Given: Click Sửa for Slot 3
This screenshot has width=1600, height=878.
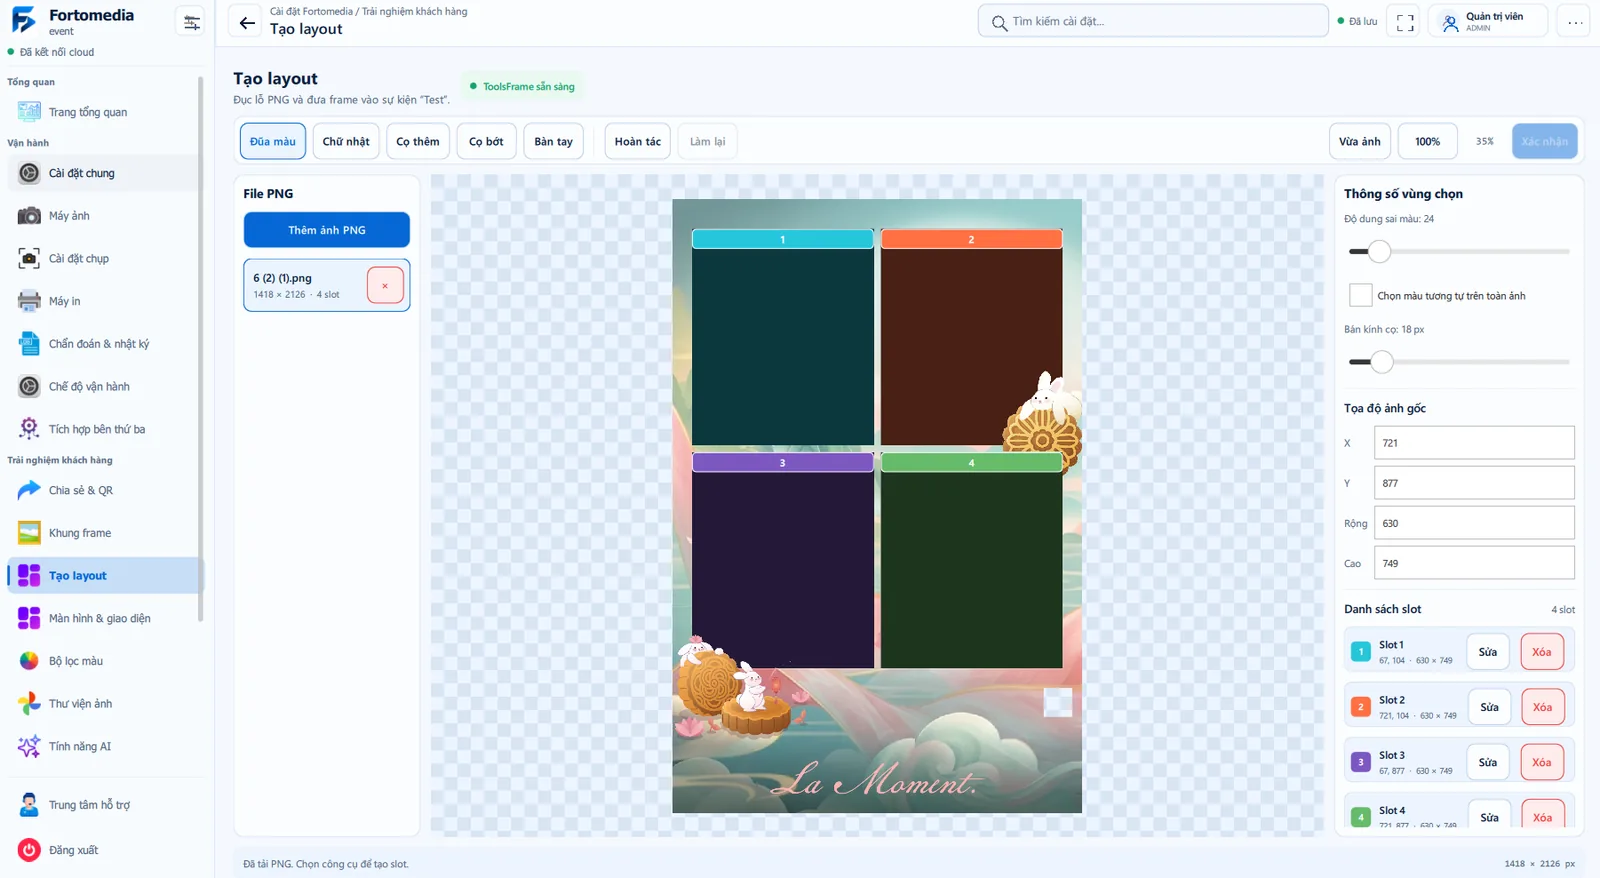Looking at the screenshot, I should [1488, 762].
